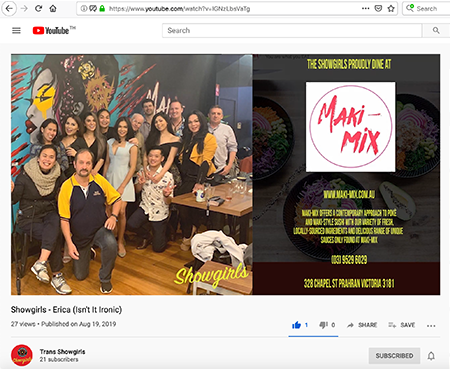Screen dimensions: 450x369
Task: Click the SUBSCRIBED button
Action: pos(394,356)
